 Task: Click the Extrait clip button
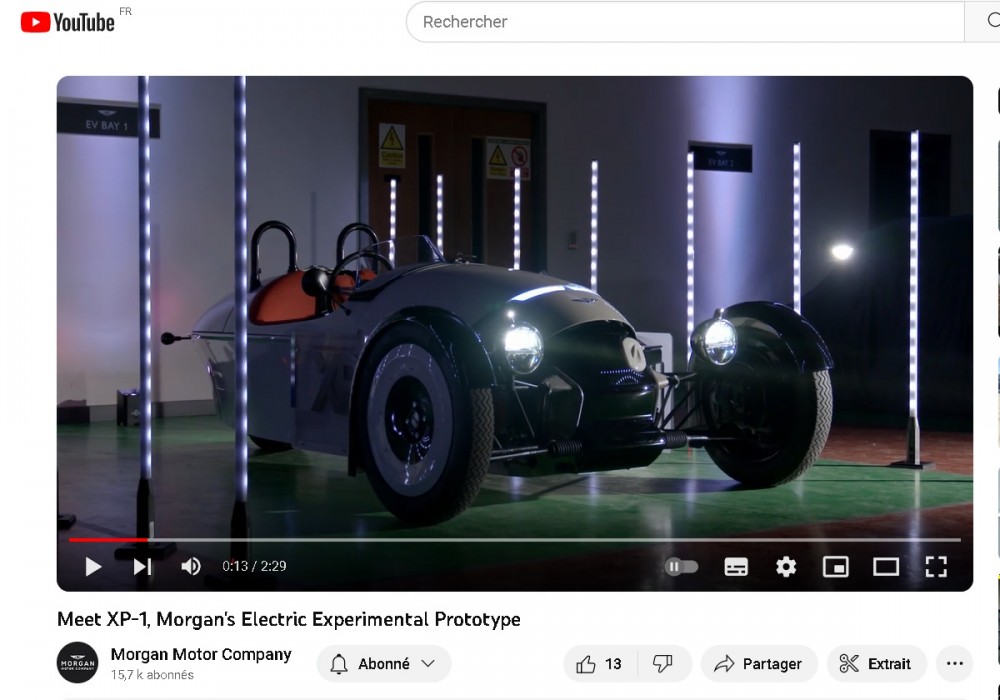[876, 664]
